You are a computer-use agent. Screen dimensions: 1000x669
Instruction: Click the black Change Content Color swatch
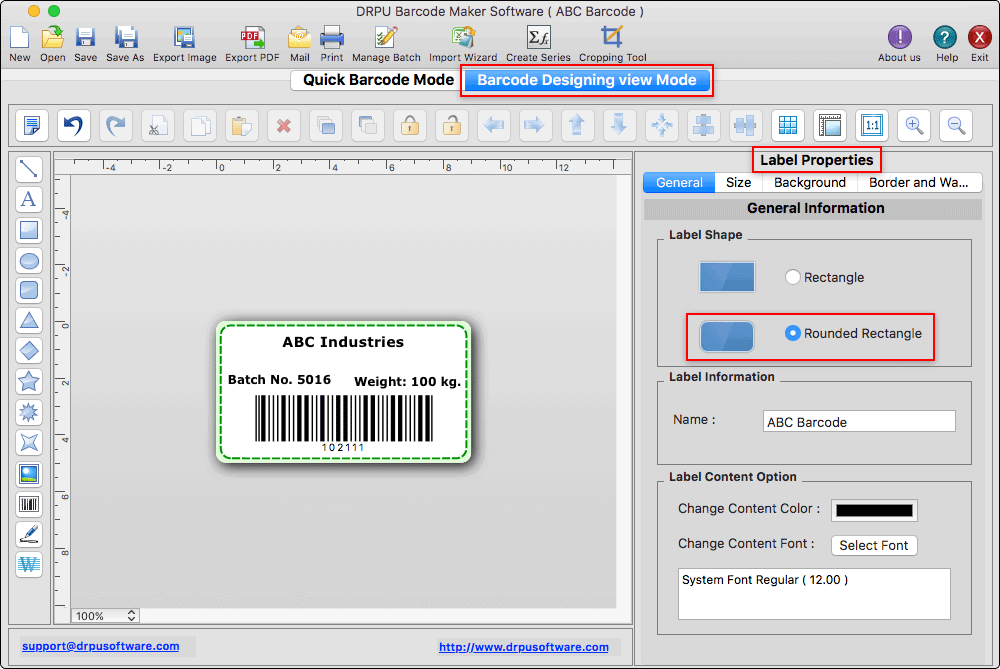coord(874,510)
